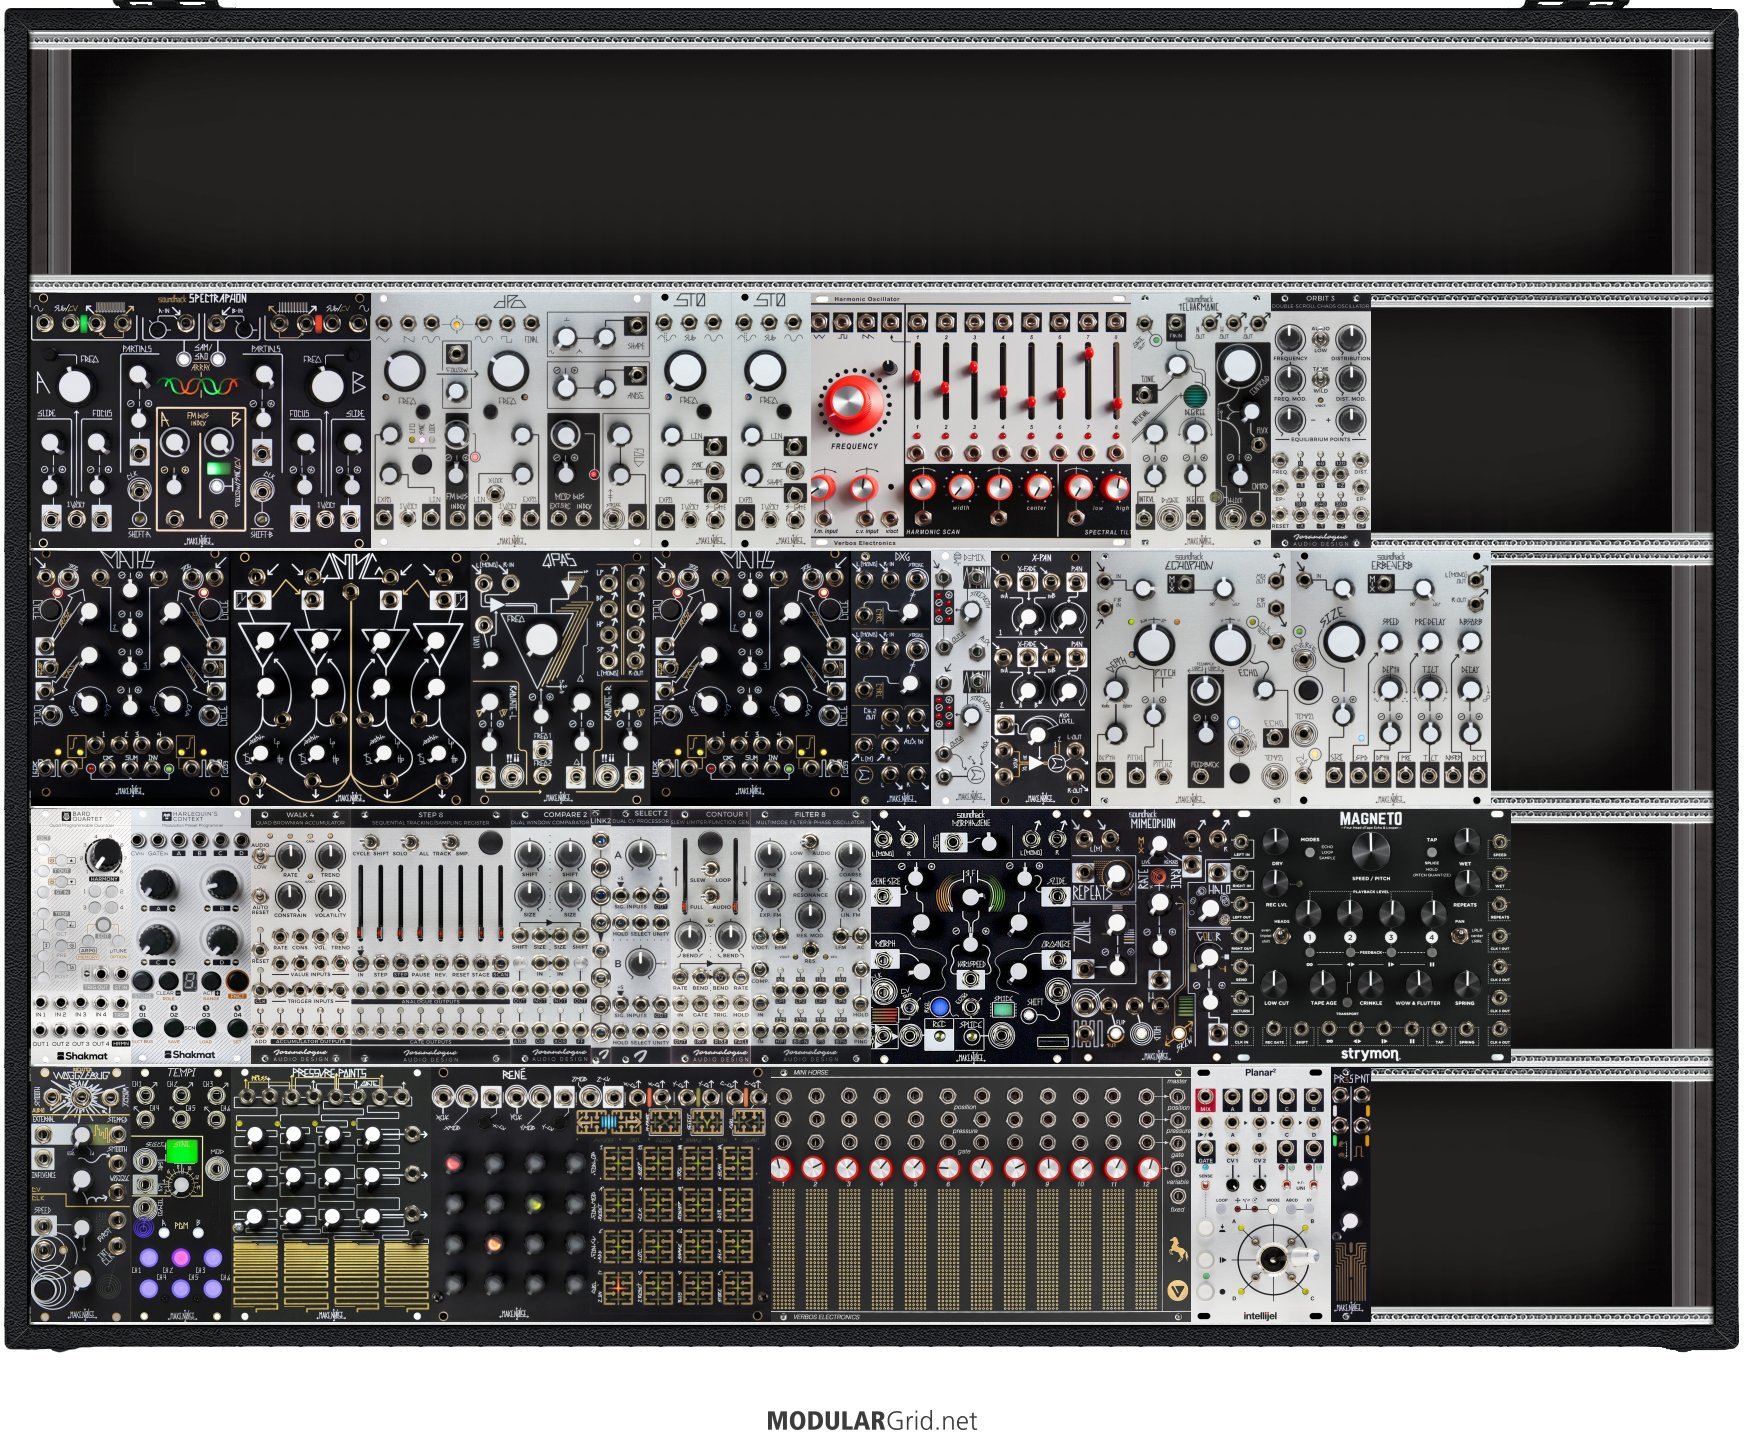The height and width of the screenshot is (1442, 1746).
Task: Click harmonic fader 1 on Harmonic Oscillator
Action: pos(917,376)
